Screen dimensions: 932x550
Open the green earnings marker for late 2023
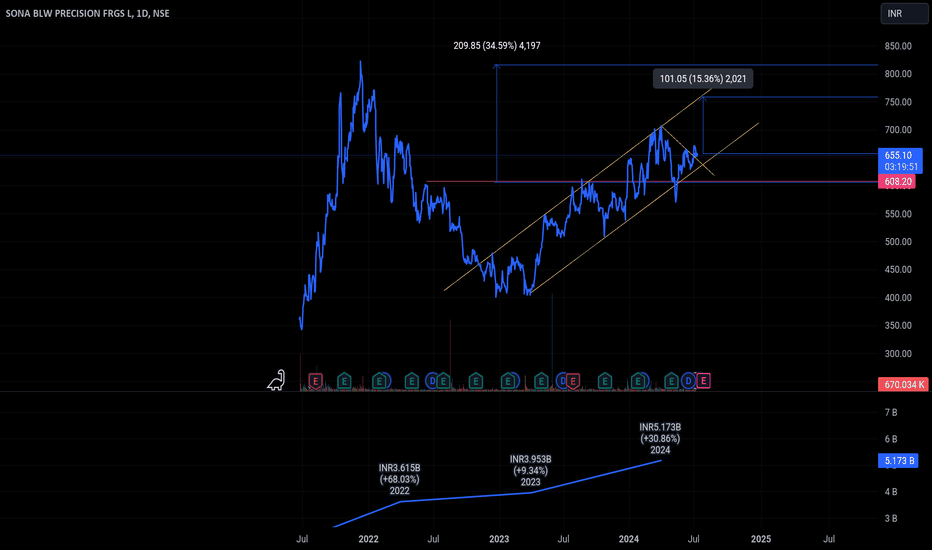(604, 381)
